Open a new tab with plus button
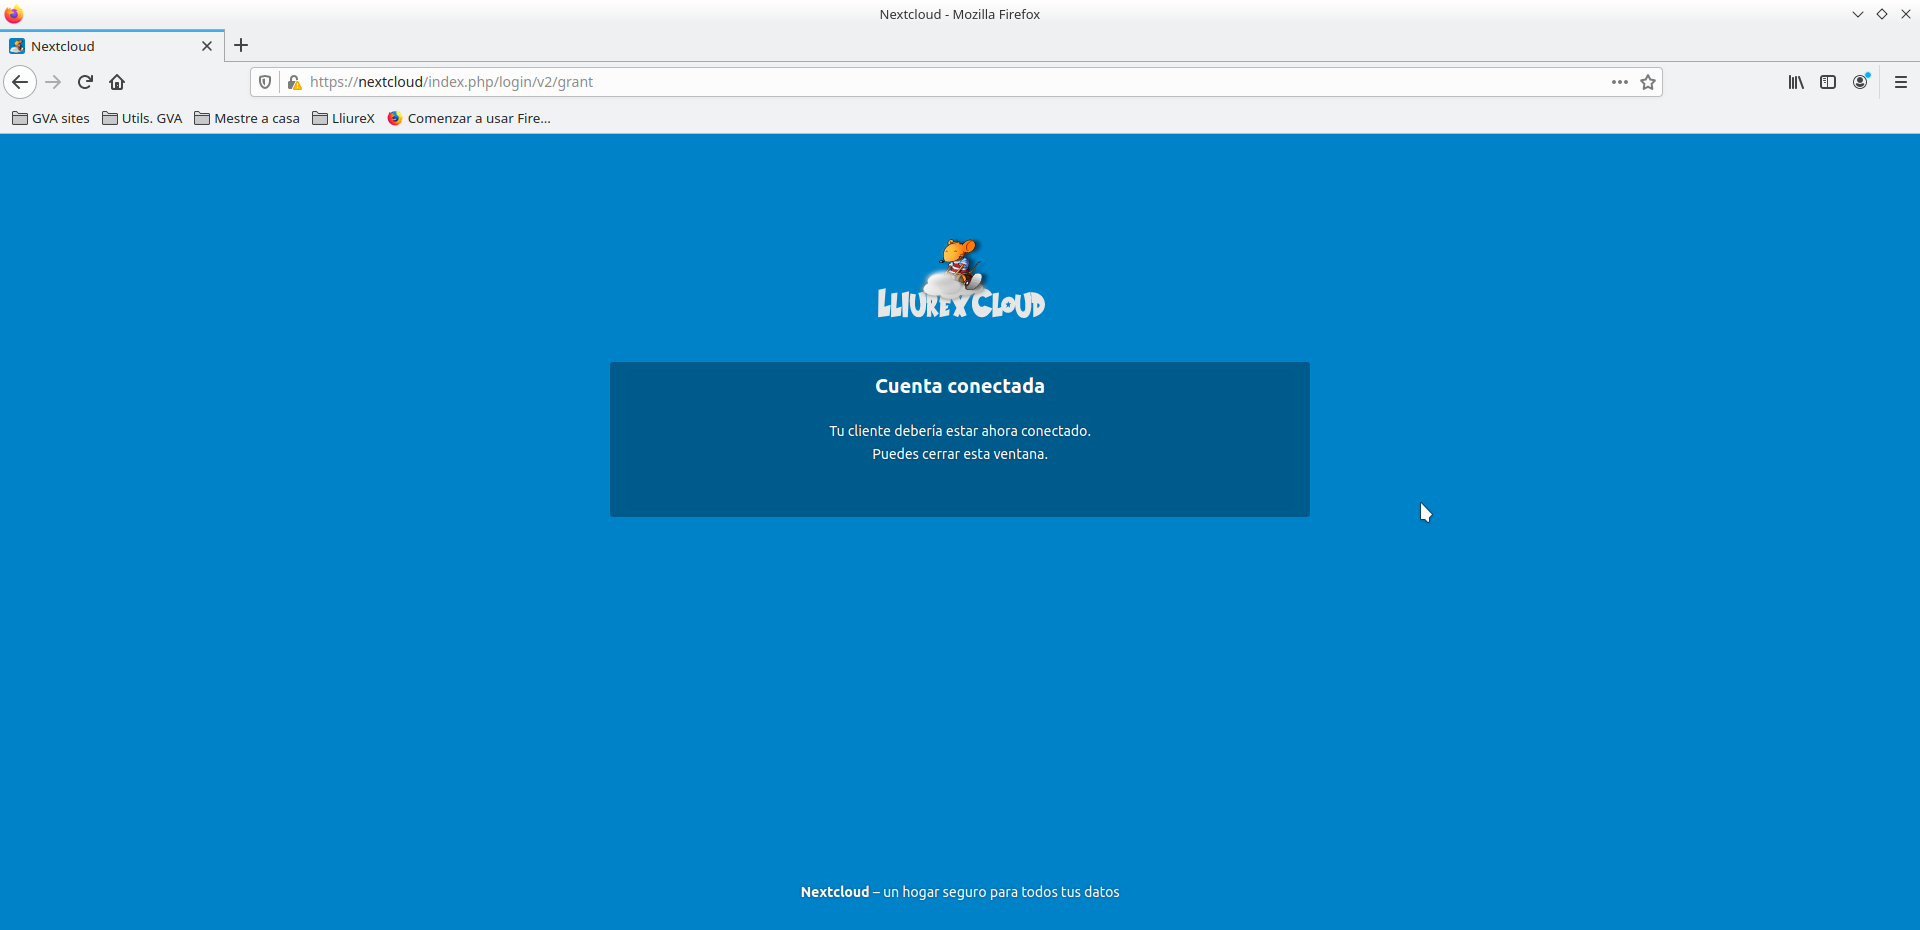This screenshot has width=1920, height=930. click(241, 45)
